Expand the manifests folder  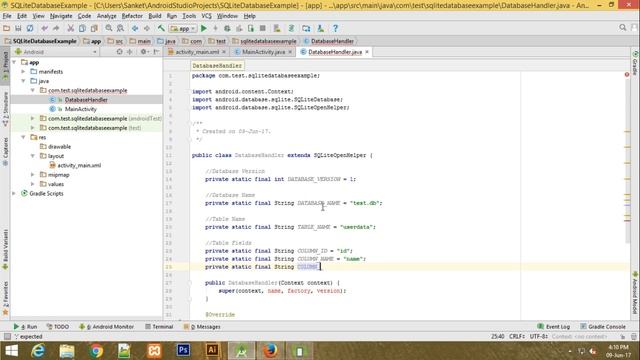click(x=23, y=72)
